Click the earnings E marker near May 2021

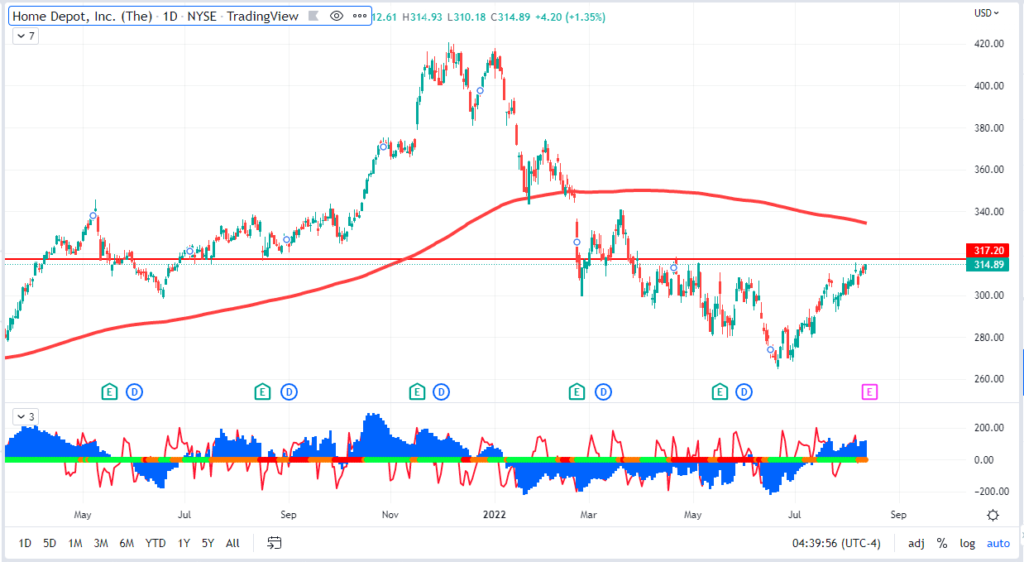109,392
